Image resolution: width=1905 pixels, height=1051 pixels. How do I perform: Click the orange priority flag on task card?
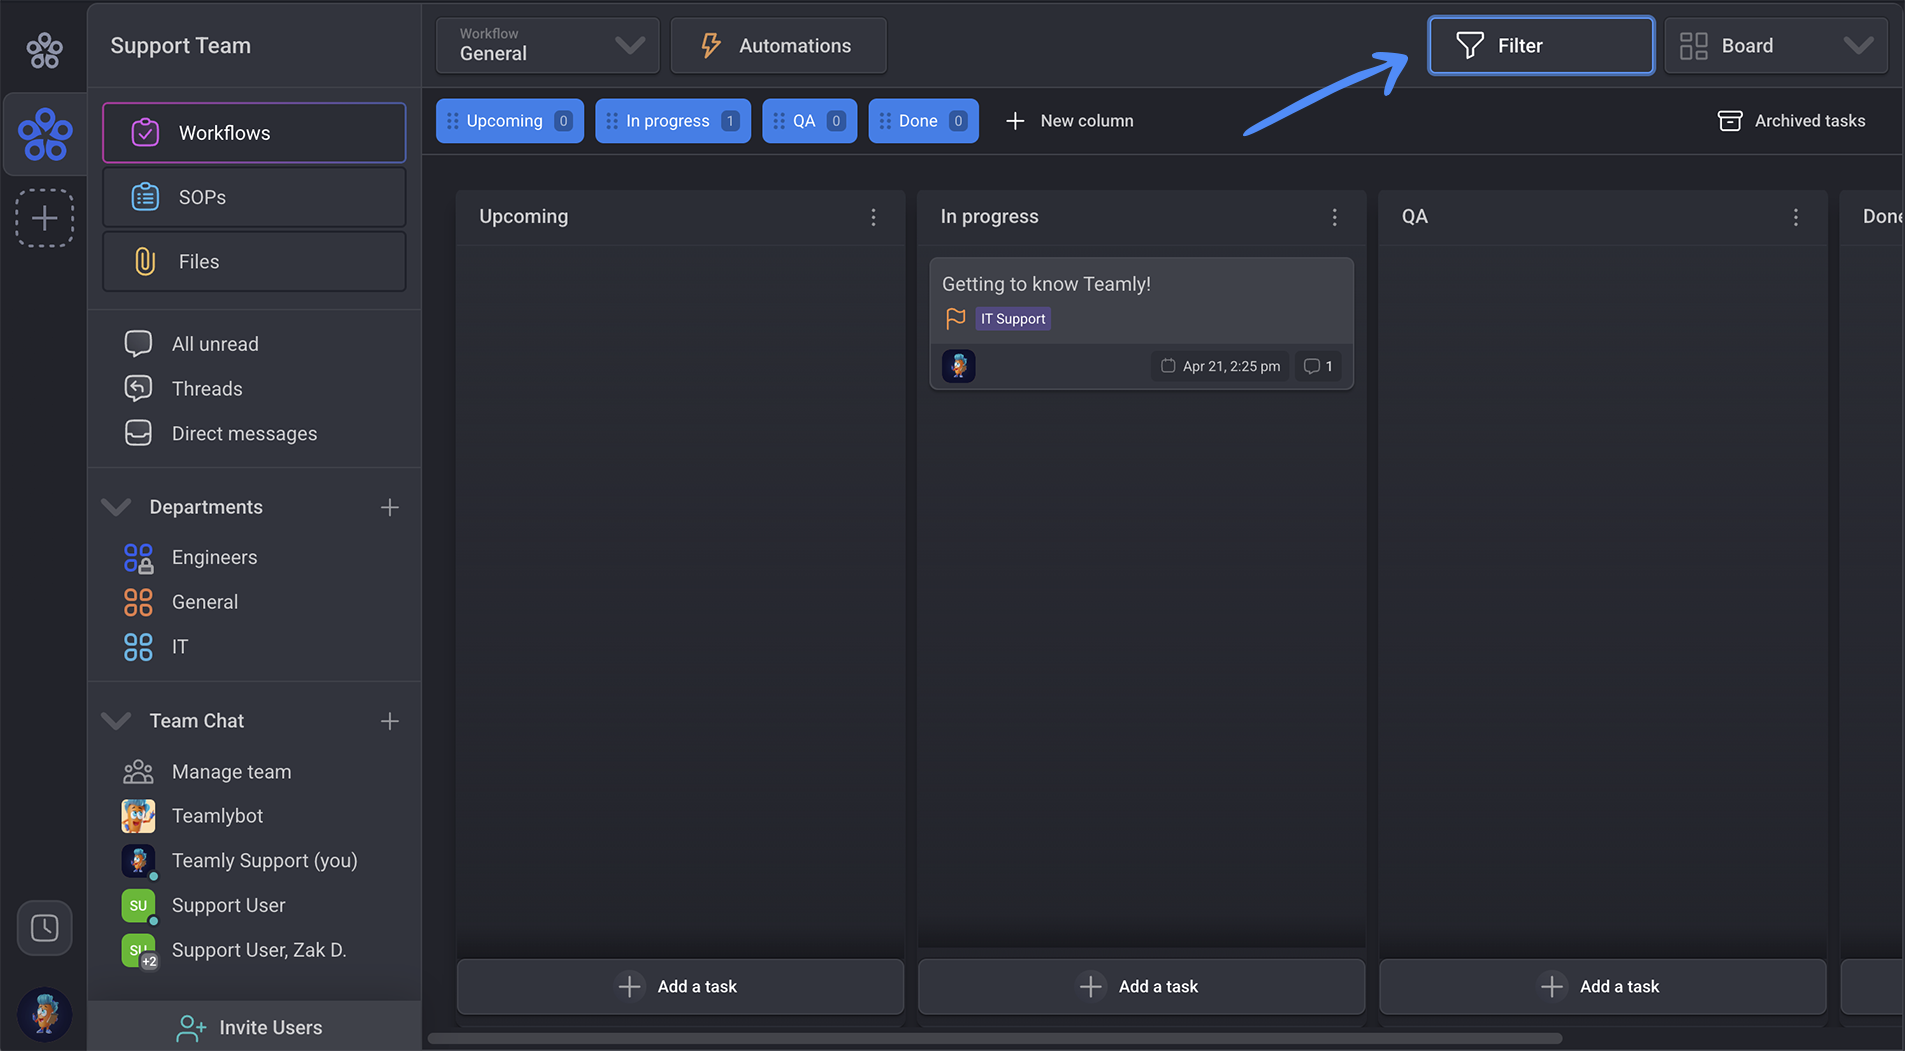956,319
